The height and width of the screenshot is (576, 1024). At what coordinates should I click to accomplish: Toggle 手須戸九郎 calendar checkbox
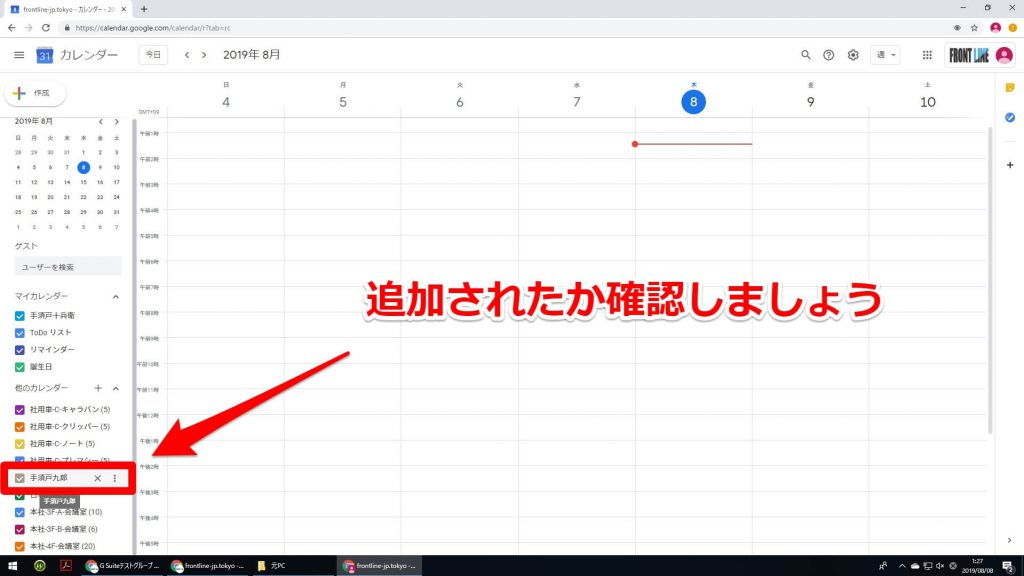pos(20,478)
